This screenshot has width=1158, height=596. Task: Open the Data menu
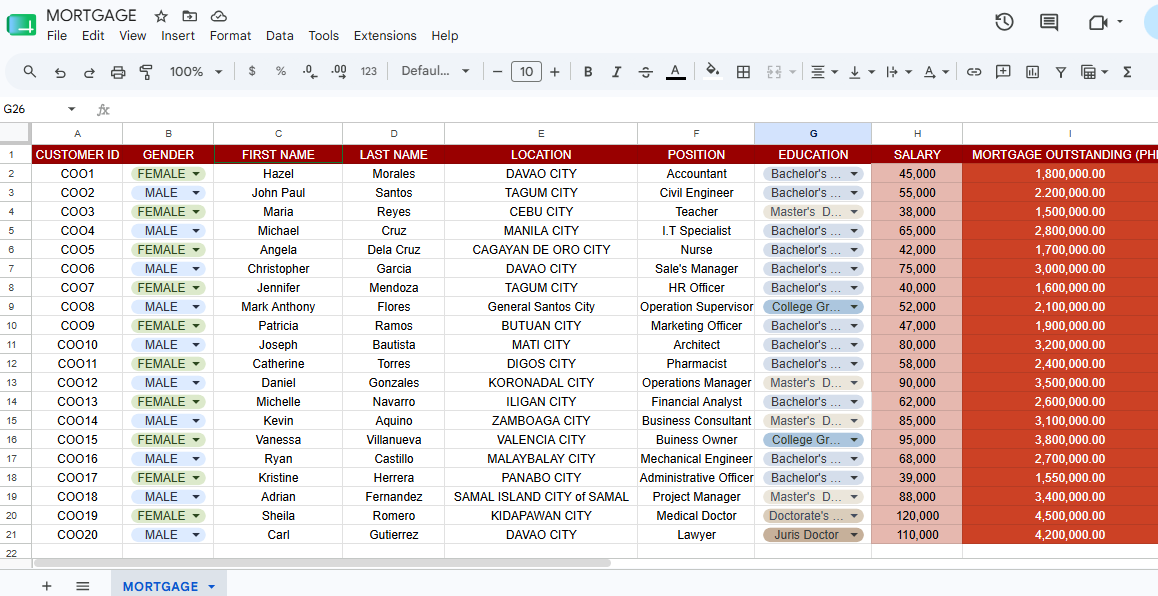pyautogui.click(x=280, y=35)
